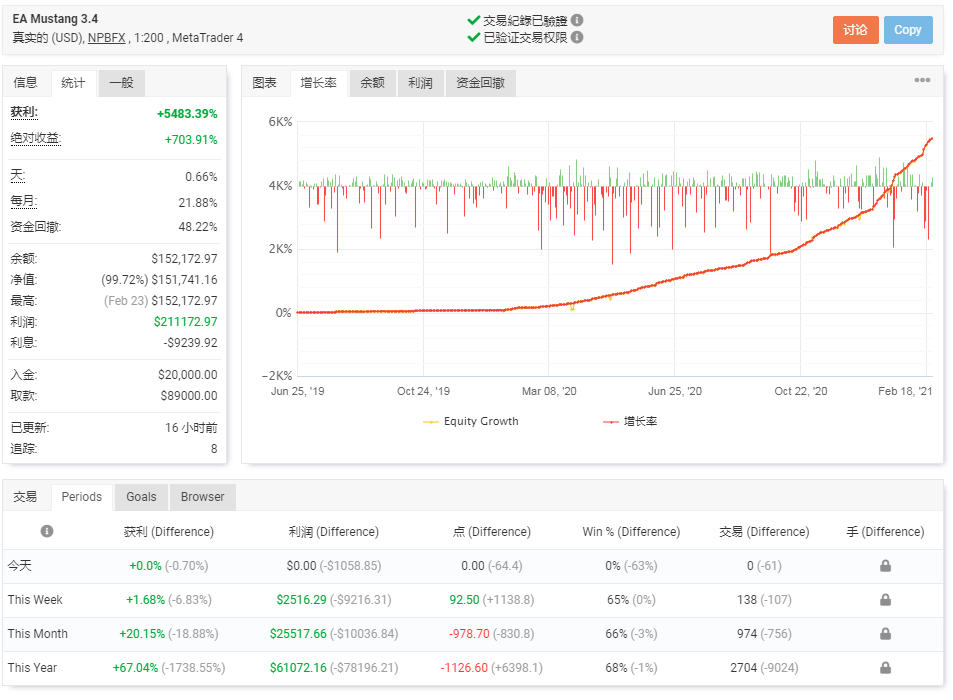Switch to the Browser tab
The height and width of the screenshot is (700, 953).
[x=202, y=496]
